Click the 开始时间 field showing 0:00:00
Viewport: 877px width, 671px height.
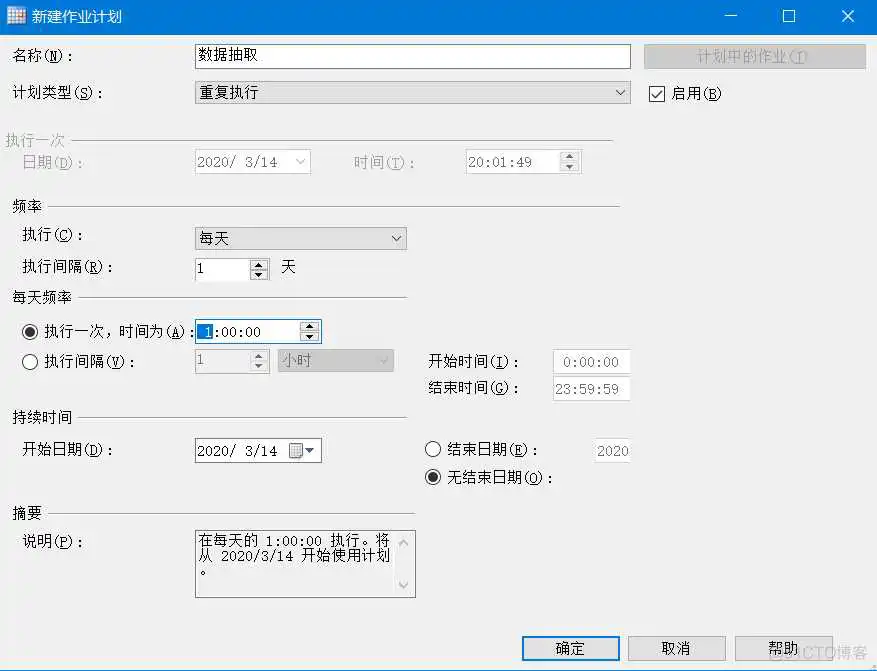pyautogui.click(x=590, y=362)
